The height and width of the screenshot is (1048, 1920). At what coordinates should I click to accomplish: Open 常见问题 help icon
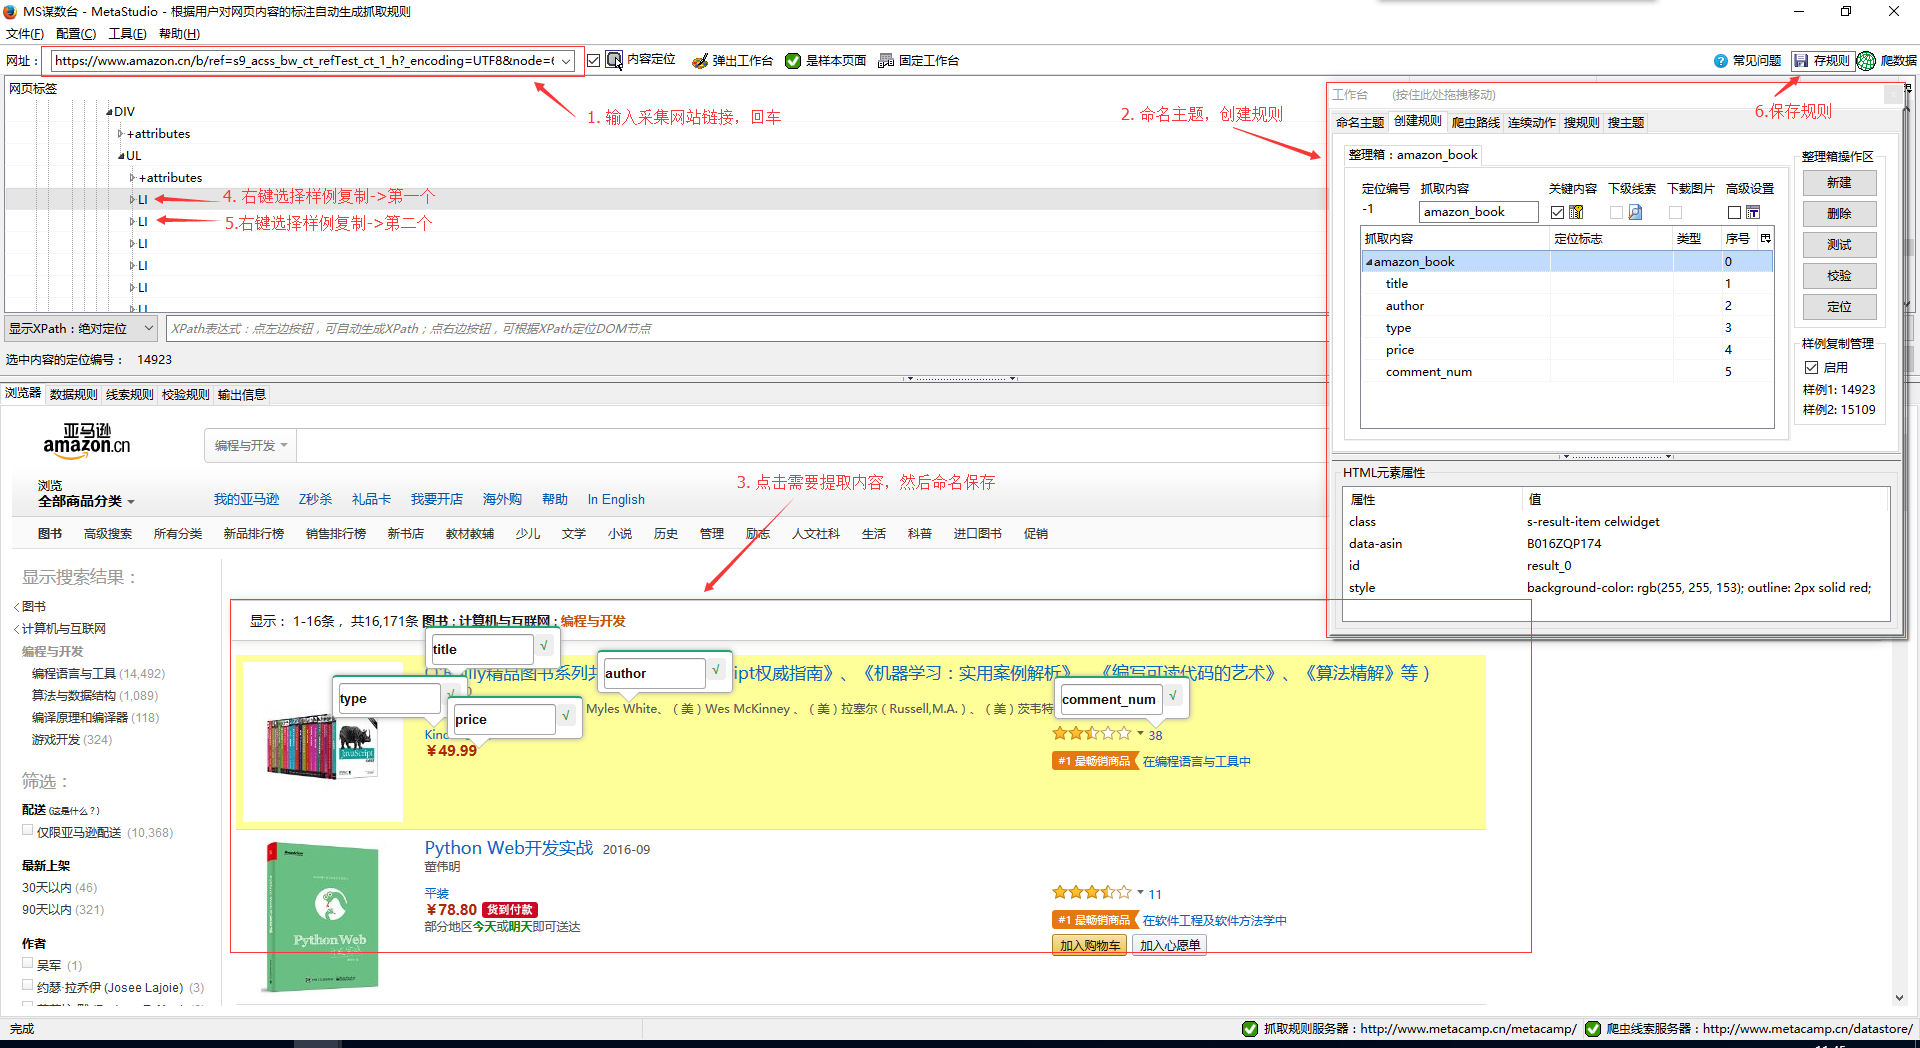(1721, 61)
